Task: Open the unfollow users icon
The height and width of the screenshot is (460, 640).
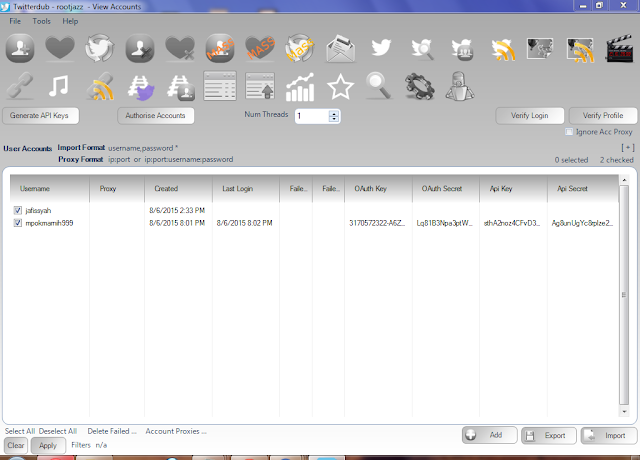Action: (x=140, y=49)
